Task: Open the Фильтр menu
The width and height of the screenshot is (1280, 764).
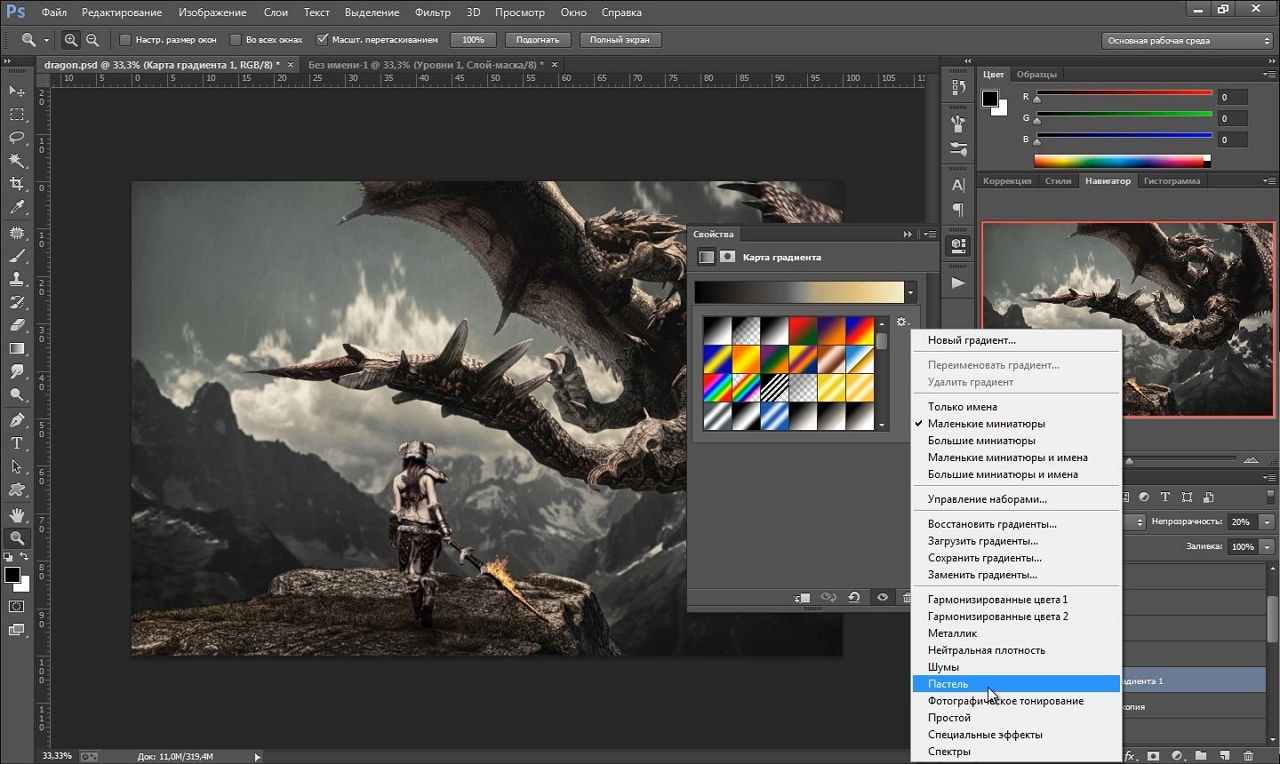Action: 431,13
